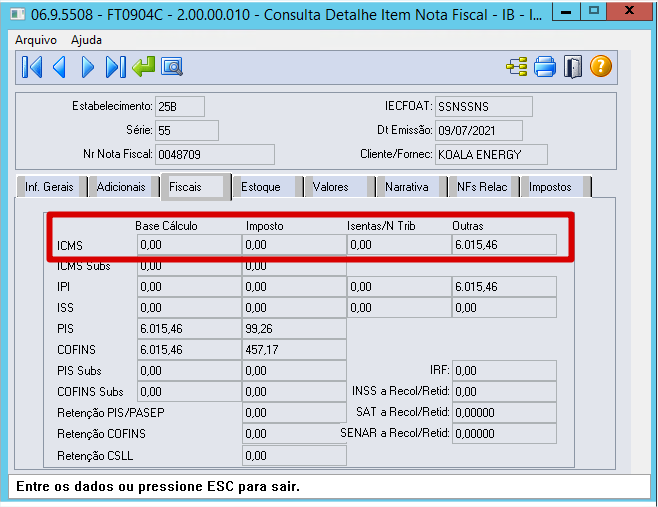Click Retenção COFINS value field
The height and width of the screenshot is (507, 658).
click(x=294, y=434)
